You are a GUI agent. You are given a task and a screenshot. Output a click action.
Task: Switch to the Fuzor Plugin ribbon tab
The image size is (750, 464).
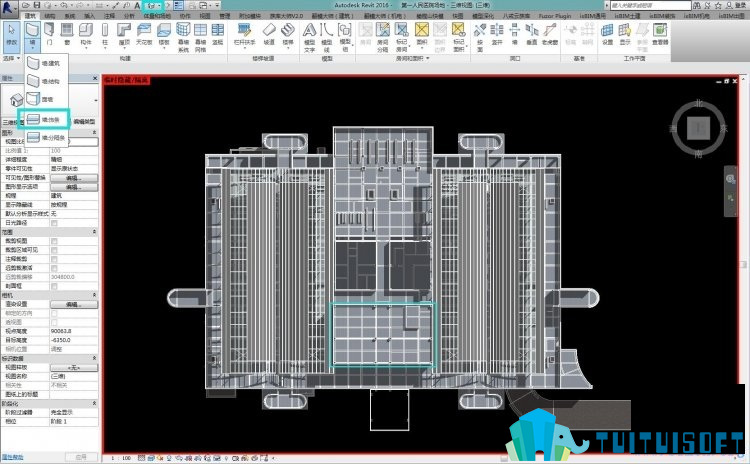pos(555,16)
